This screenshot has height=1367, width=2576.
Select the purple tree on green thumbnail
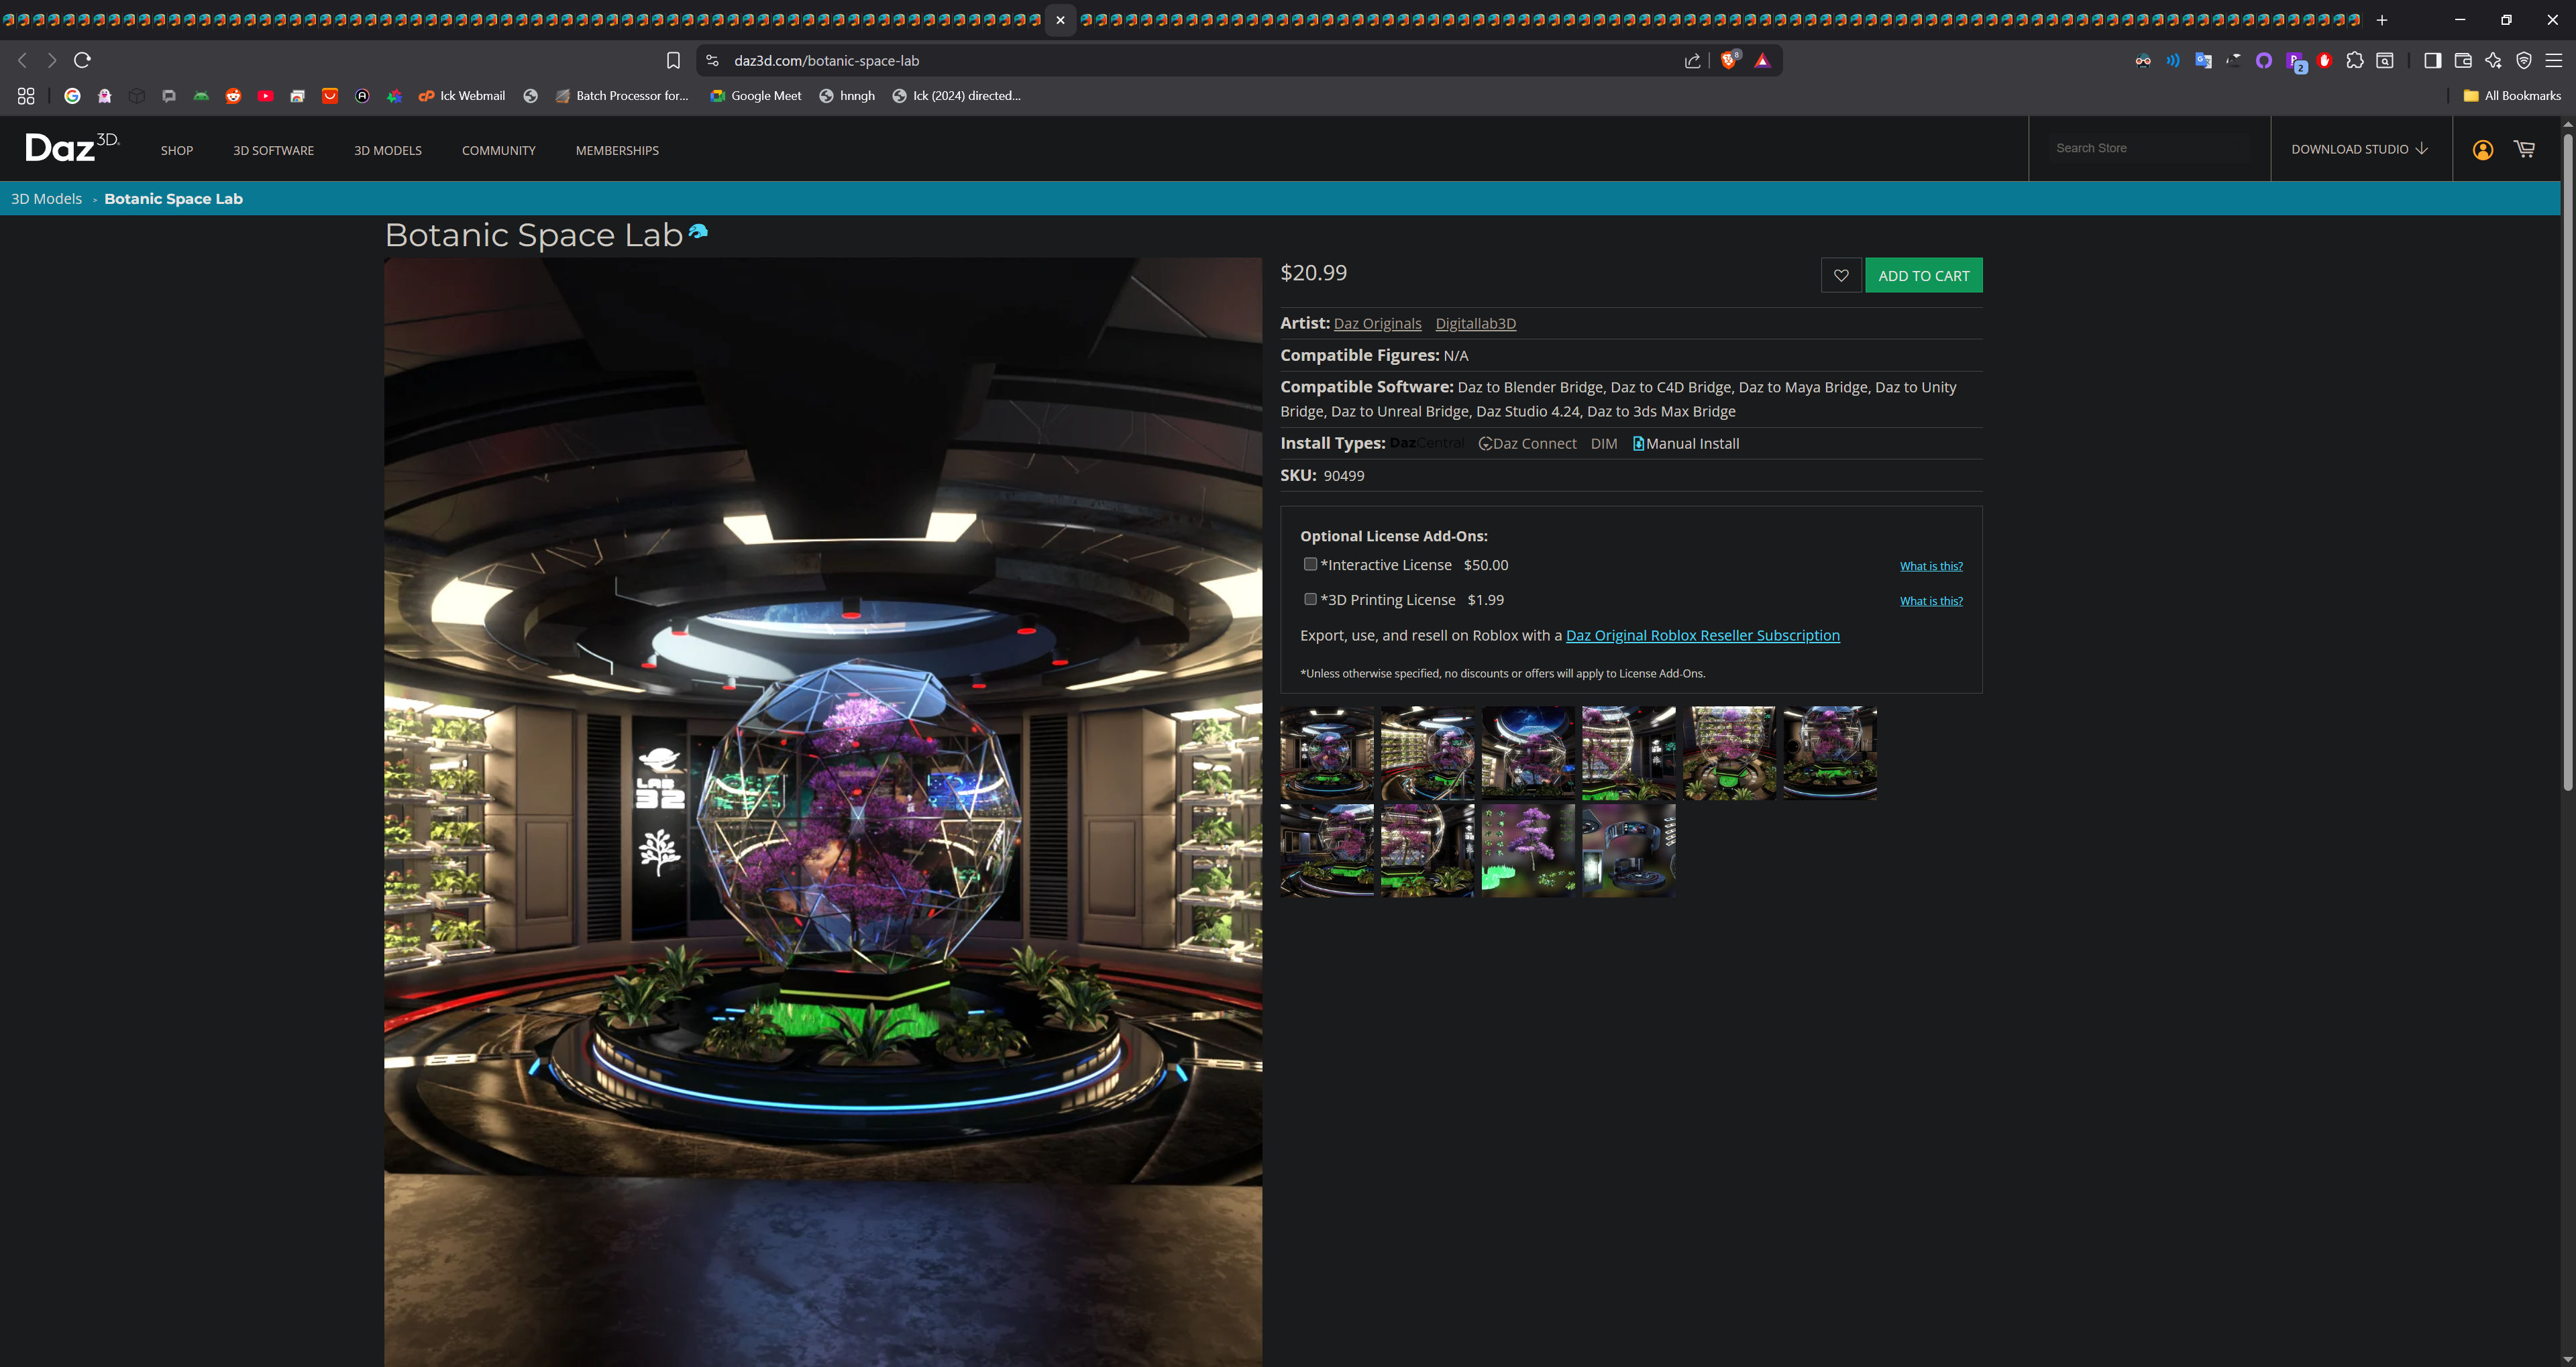click(1528, 851)
